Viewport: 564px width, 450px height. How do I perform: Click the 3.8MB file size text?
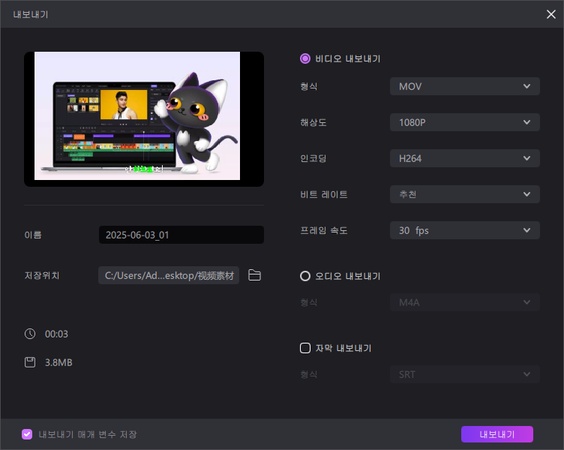coord(59,362)
